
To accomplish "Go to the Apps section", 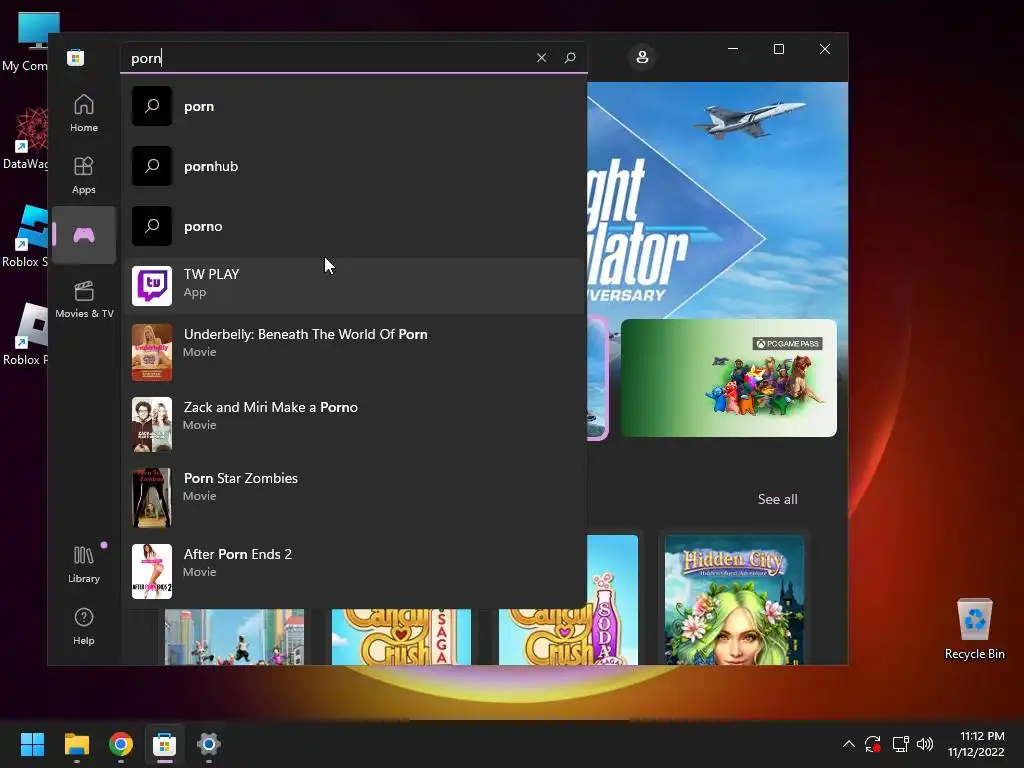I will pyautogui.click(x=84, y=175).
